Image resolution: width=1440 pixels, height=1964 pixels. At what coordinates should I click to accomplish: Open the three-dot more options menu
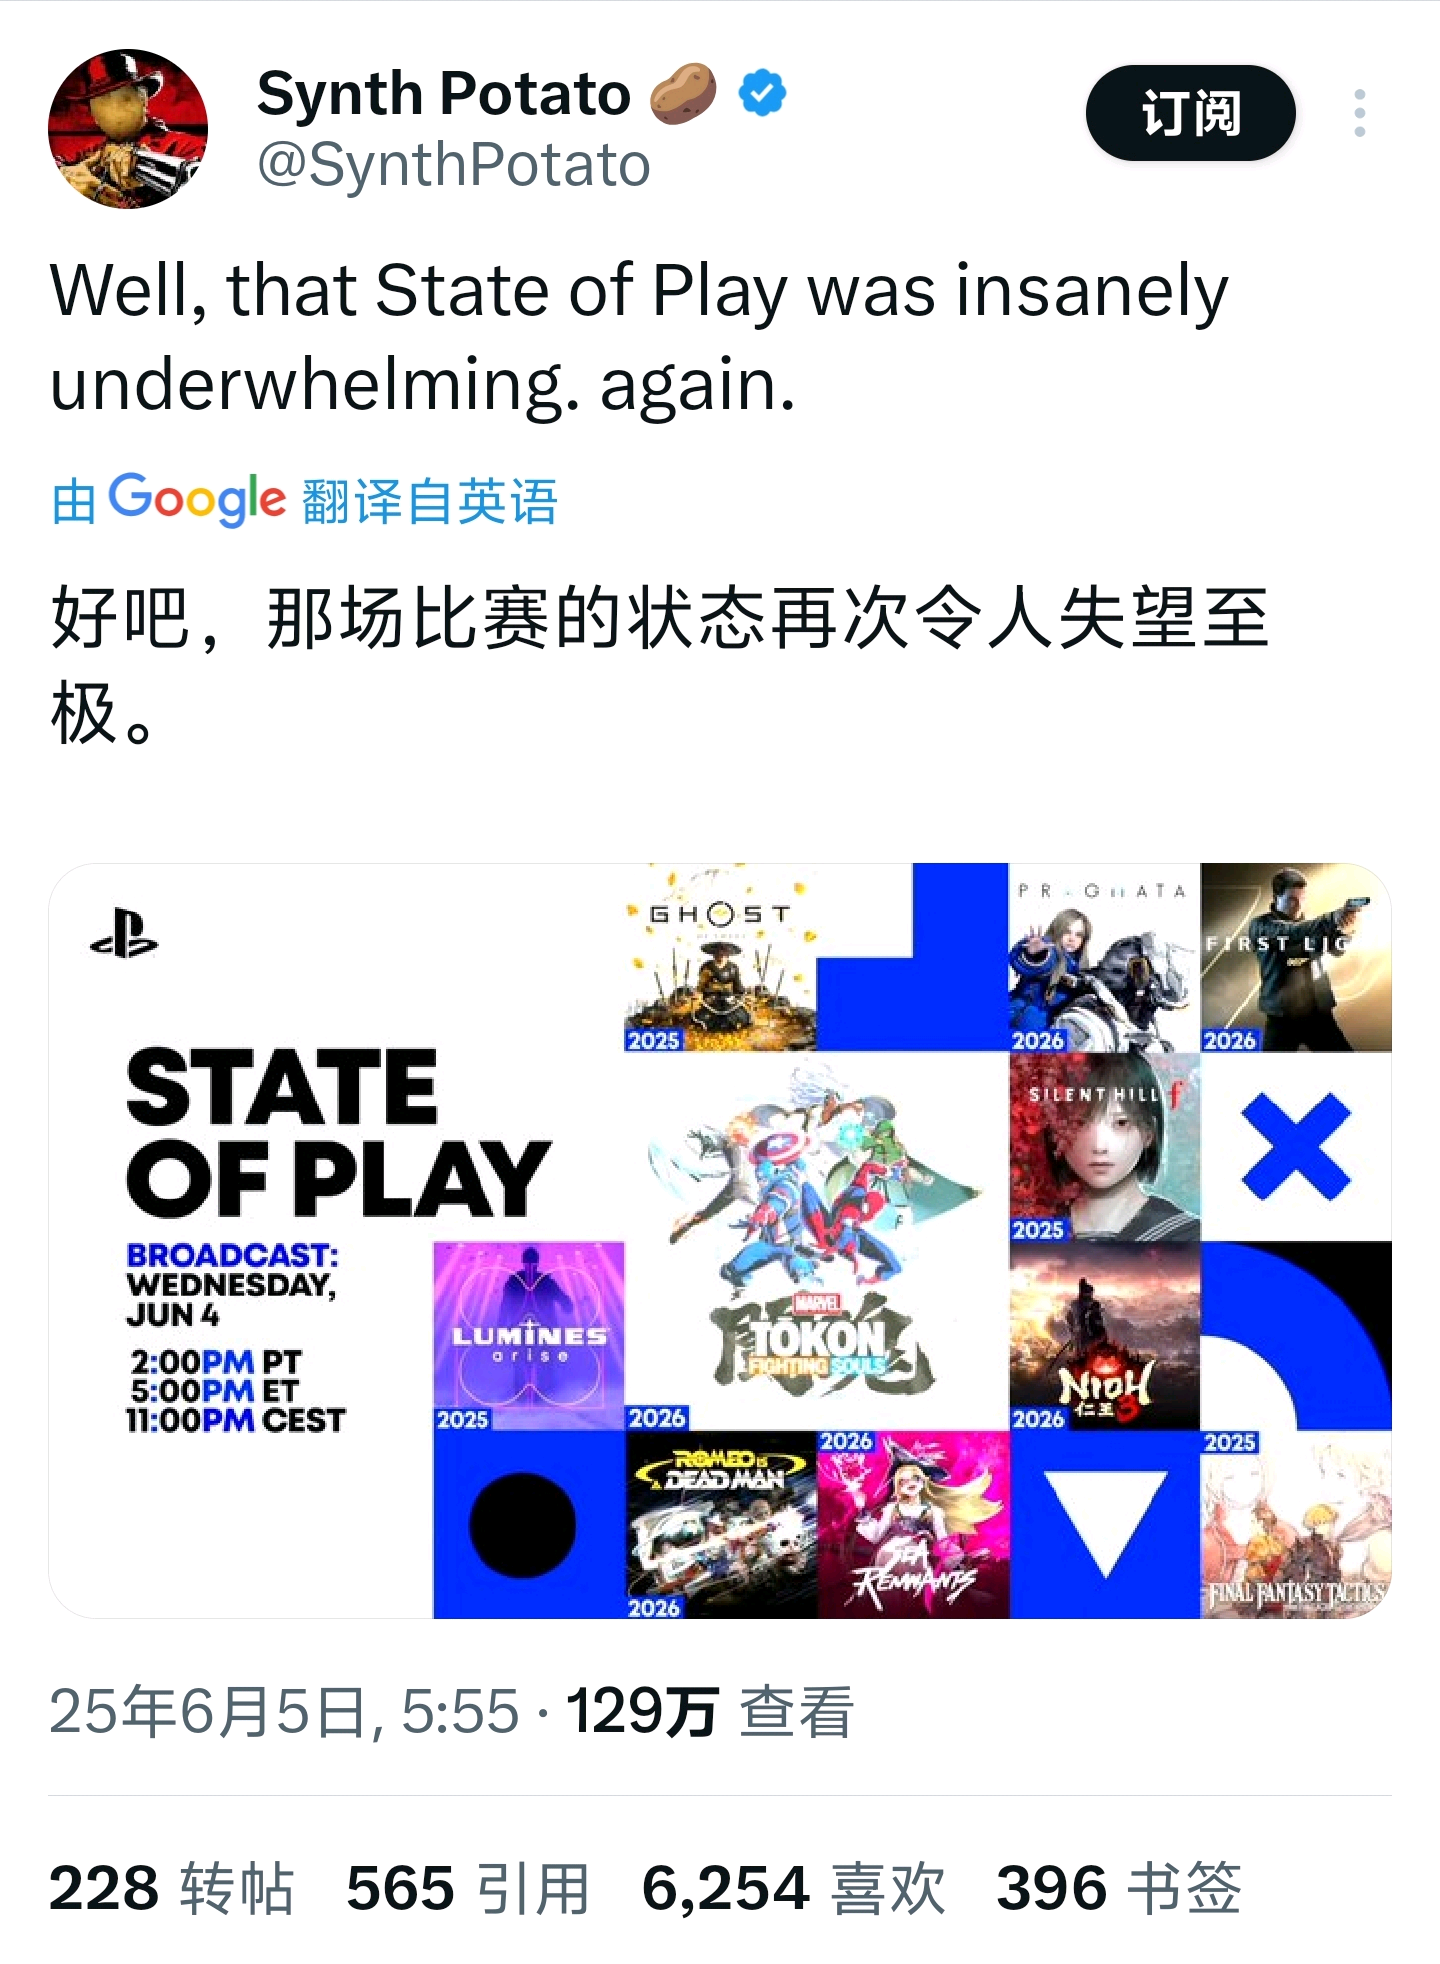(1359, 113)
